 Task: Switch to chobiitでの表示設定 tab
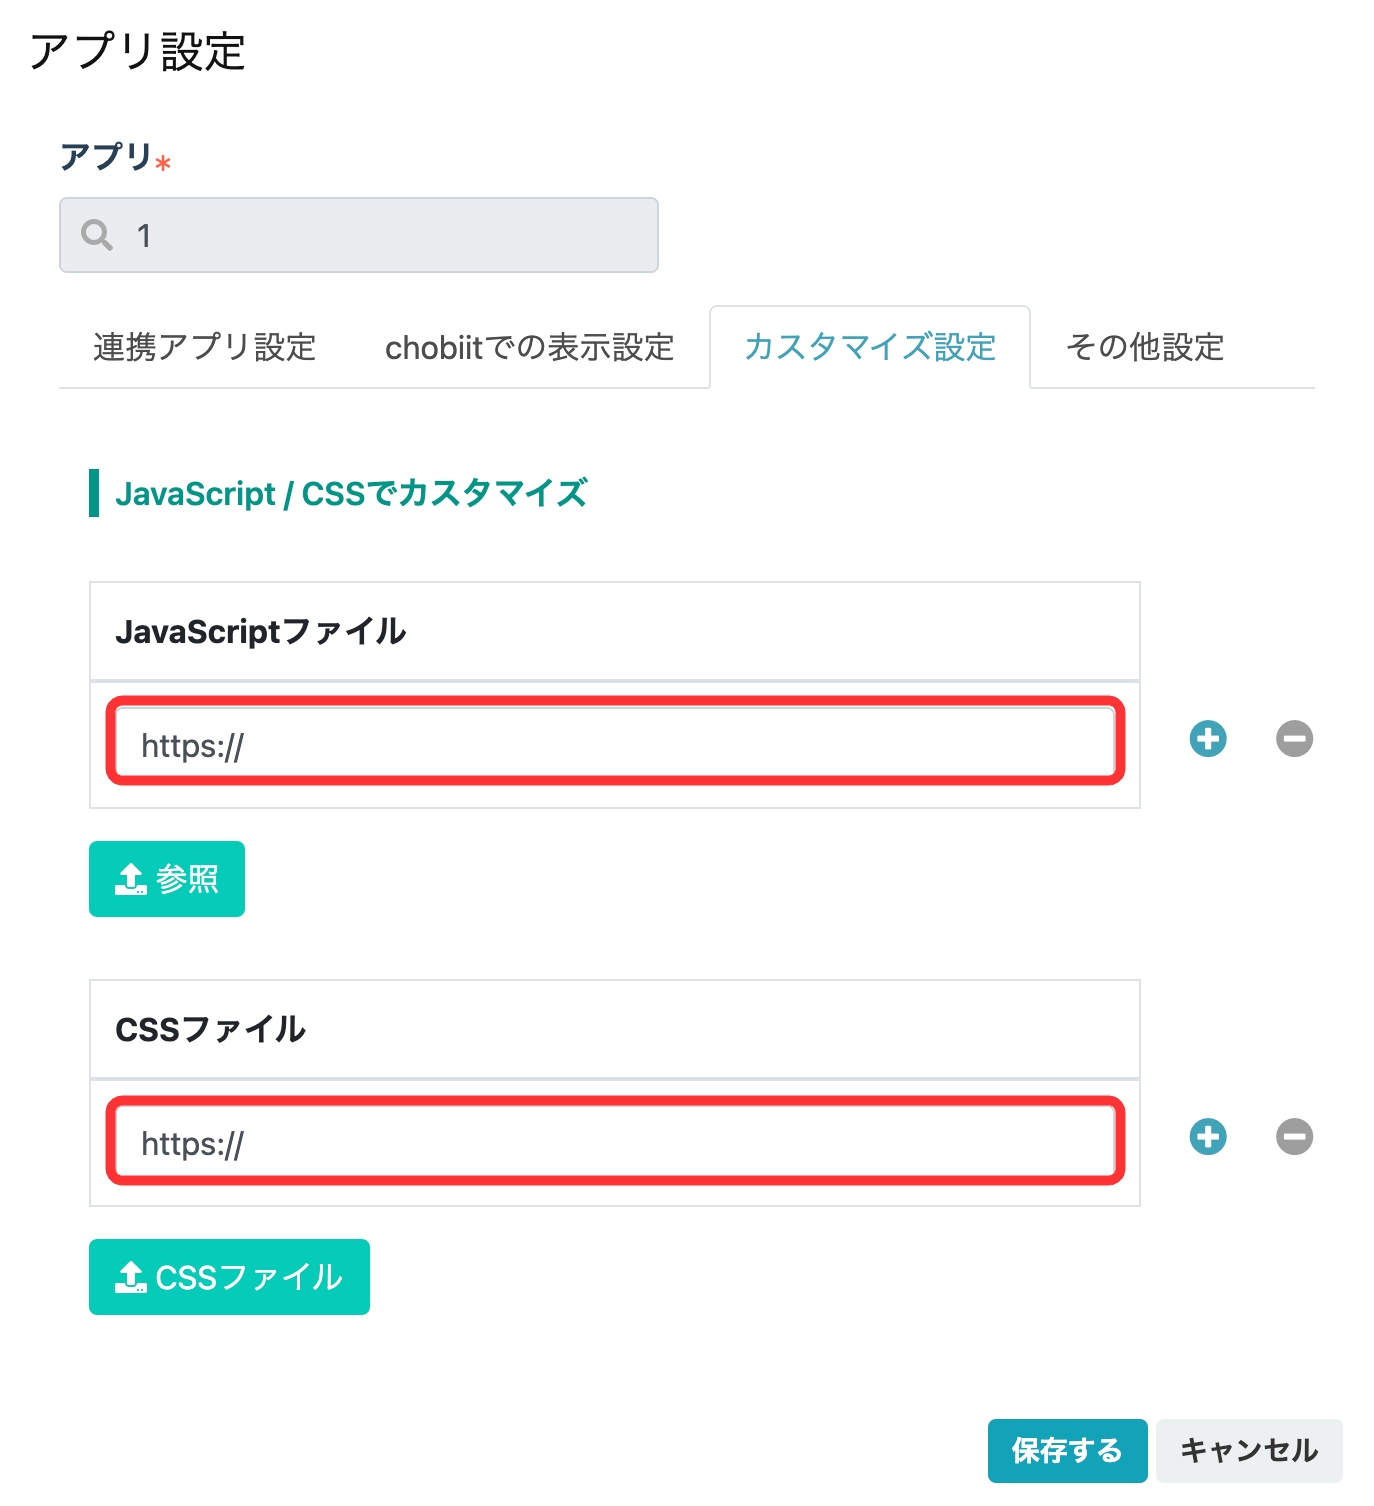point(530,347)
